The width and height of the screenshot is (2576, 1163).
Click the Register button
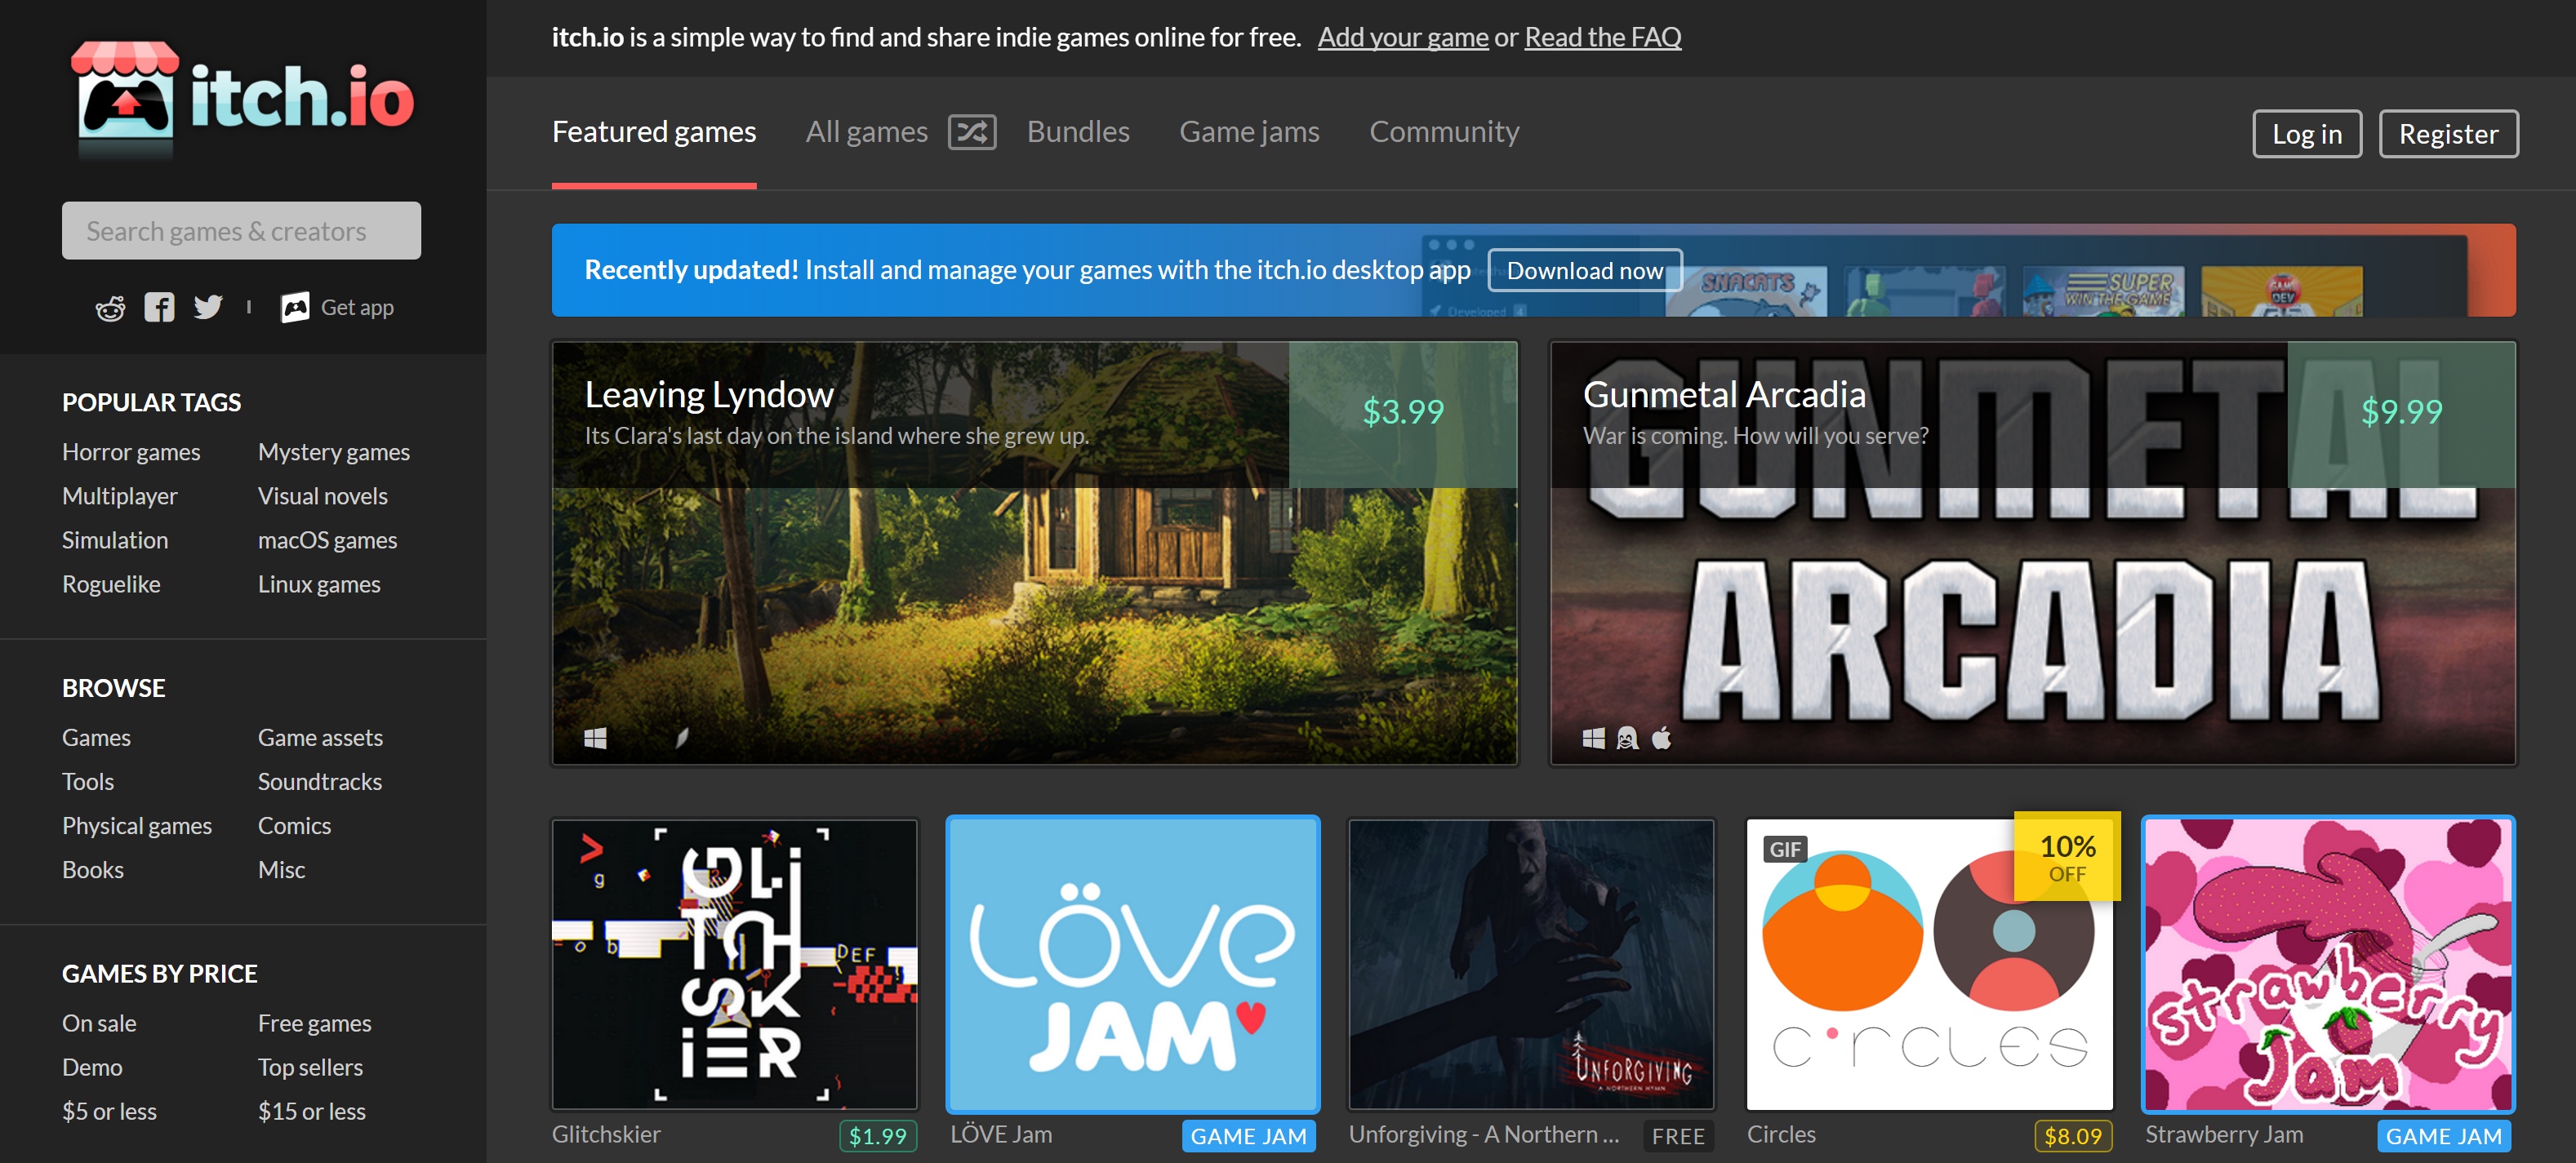click(x=2448, y=134)
